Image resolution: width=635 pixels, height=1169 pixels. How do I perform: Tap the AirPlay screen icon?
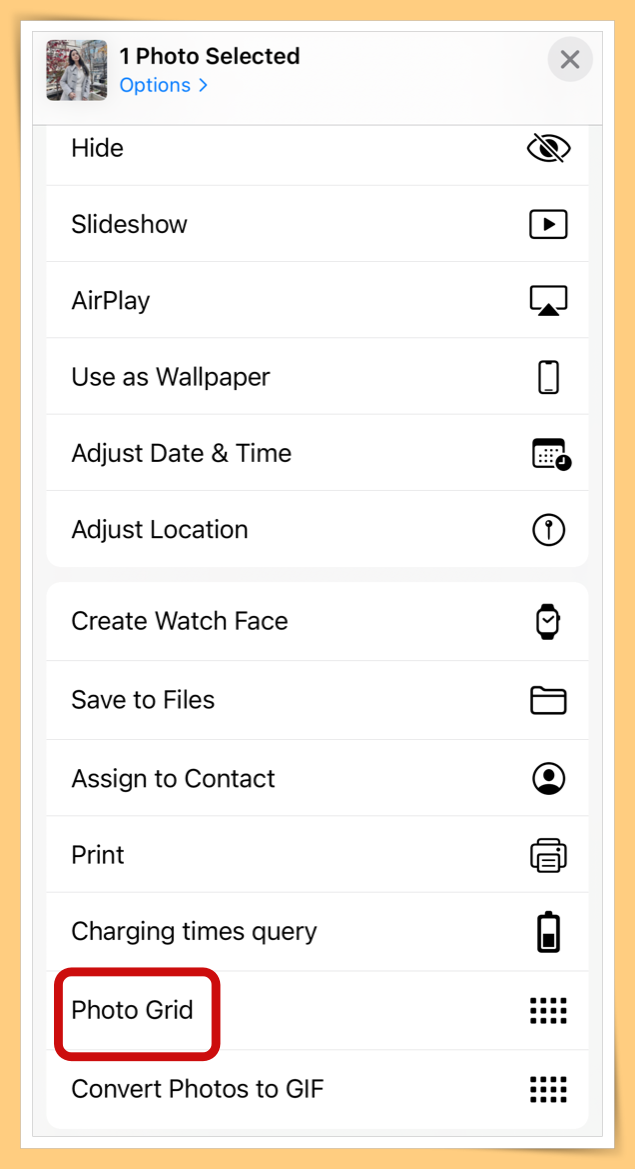(x=549, y=300)
